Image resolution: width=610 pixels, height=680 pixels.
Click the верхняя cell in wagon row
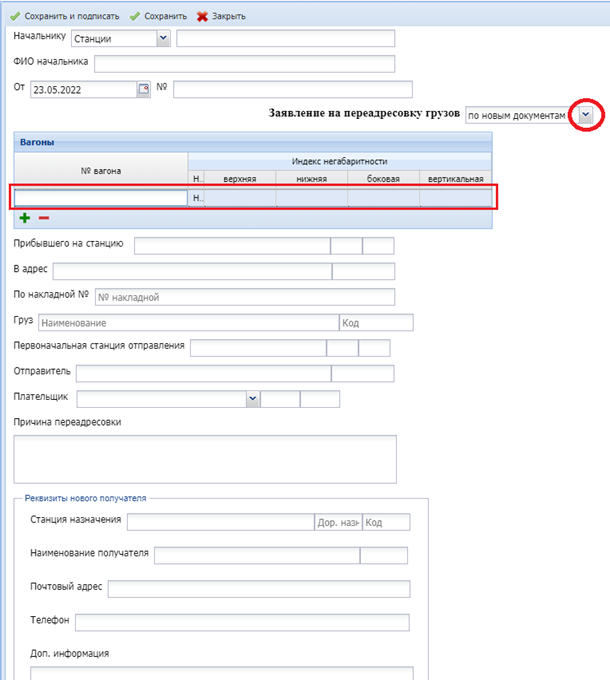[240, 198]
